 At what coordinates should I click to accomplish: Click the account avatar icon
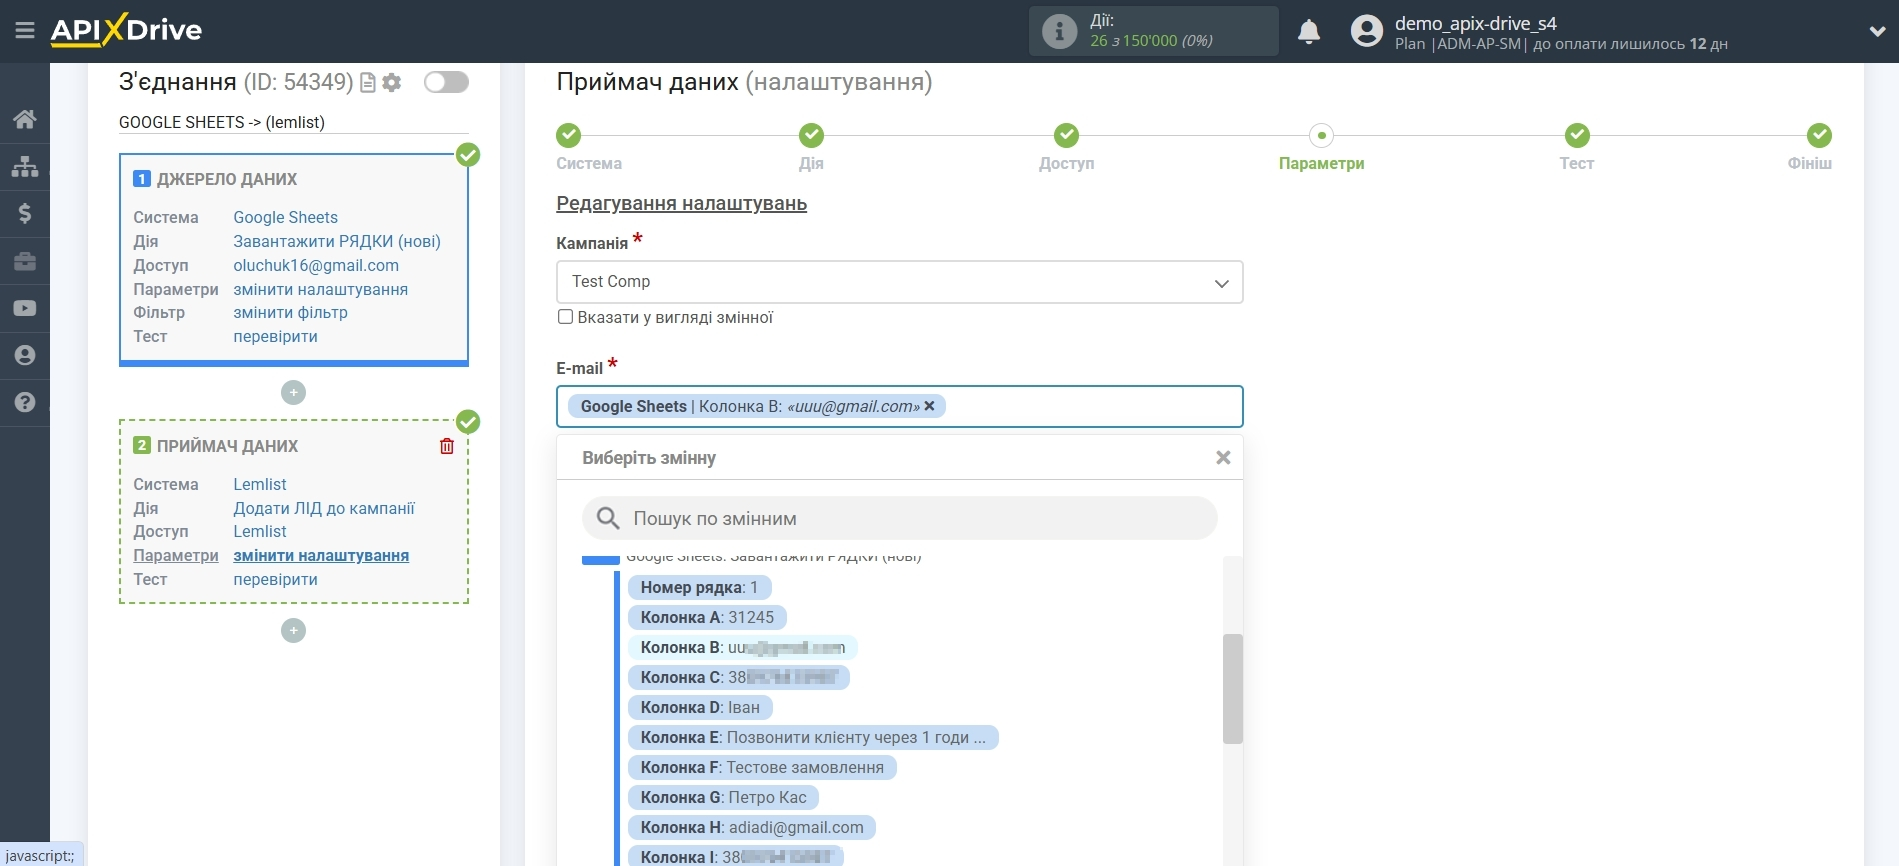click(x=1366, y=31)
